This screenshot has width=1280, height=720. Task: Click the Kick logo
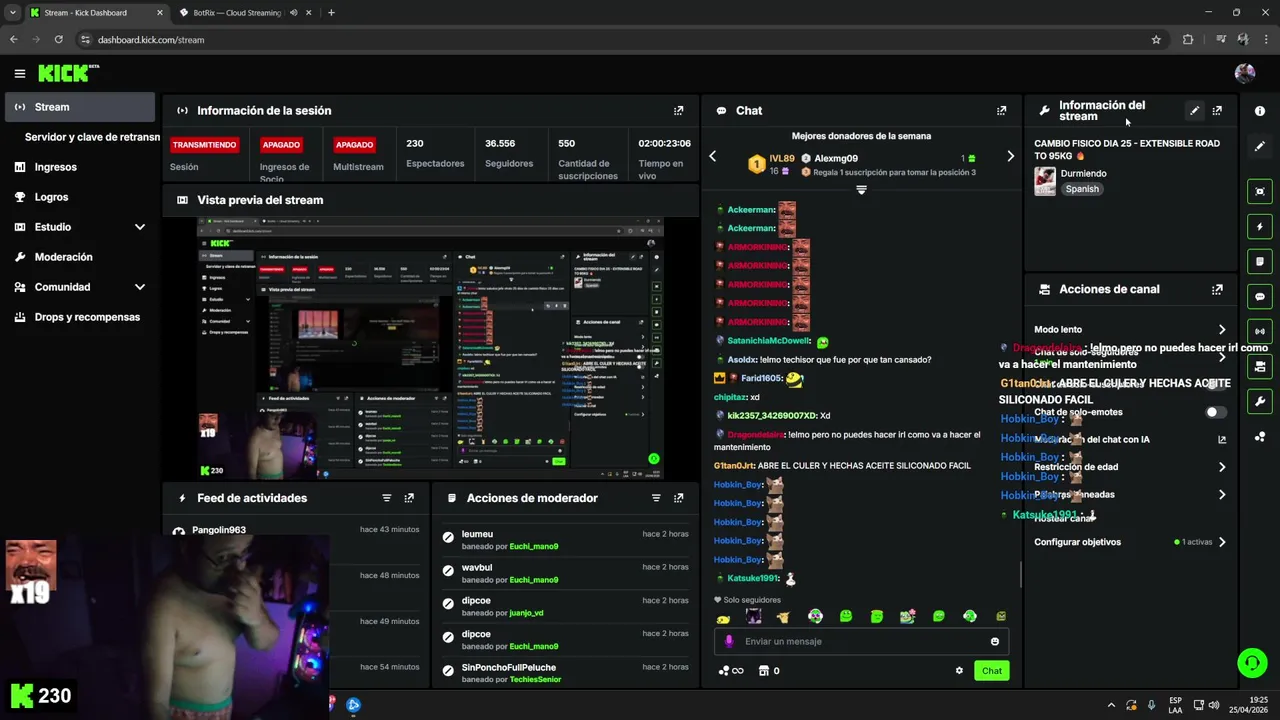click(x=68, y=73)
